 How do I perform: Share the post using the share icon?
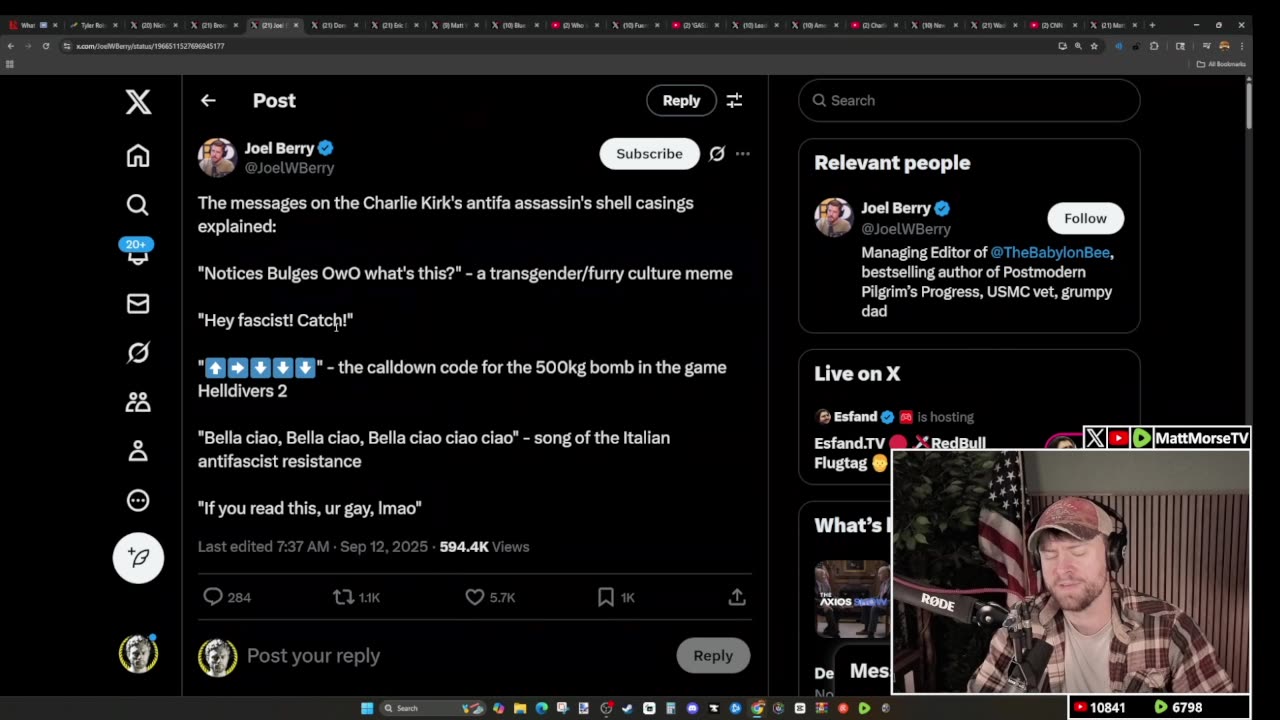coord(737,597)
